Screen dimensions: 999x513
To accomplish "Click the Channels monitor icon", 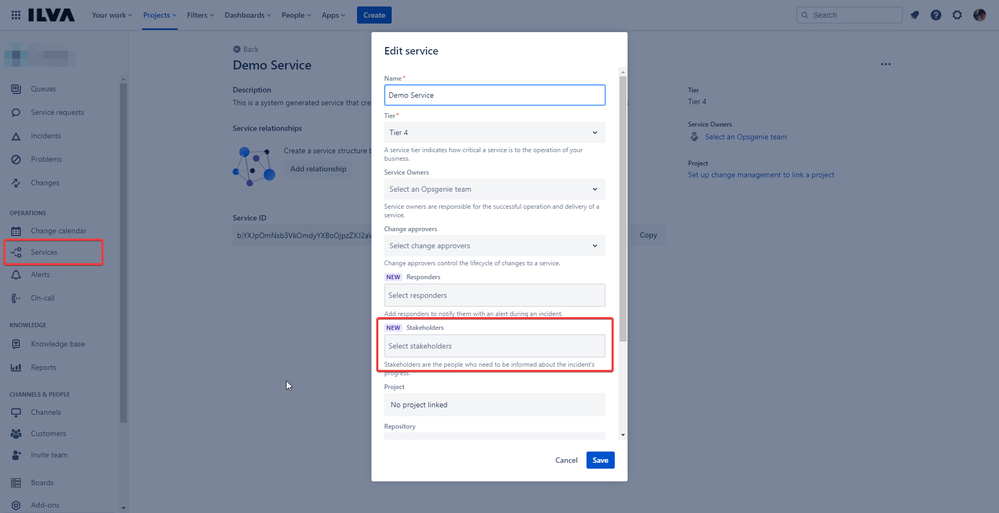I will tap(17, 412).
